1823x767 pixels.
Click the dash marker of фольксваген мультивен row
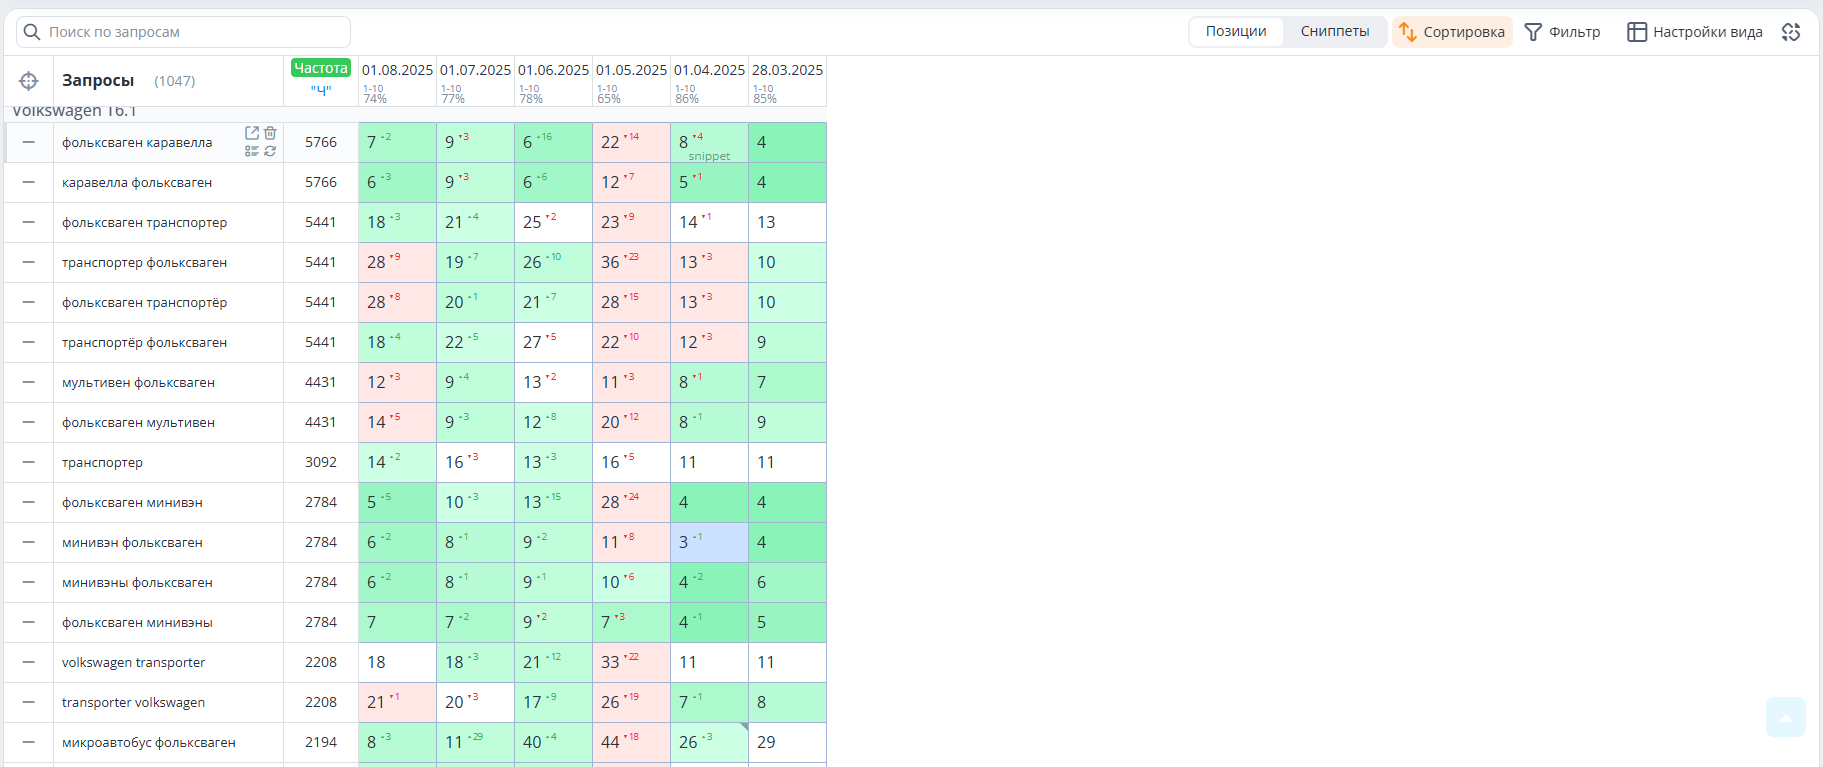click(x=29, y=422)
